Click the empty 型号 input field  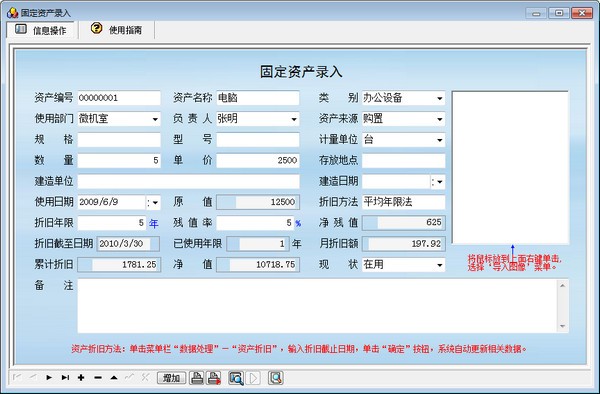pyautogui.click(x=258, y=140)
